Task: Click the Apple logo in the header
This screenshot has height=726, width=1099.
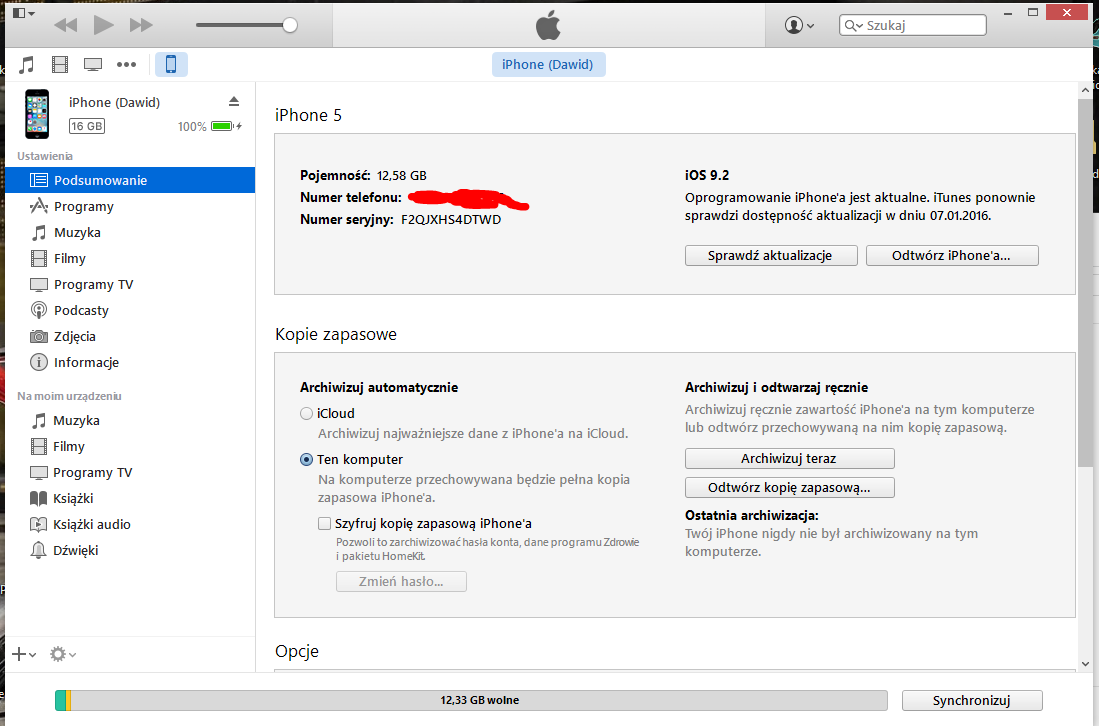Action: [x=548, y=25]
